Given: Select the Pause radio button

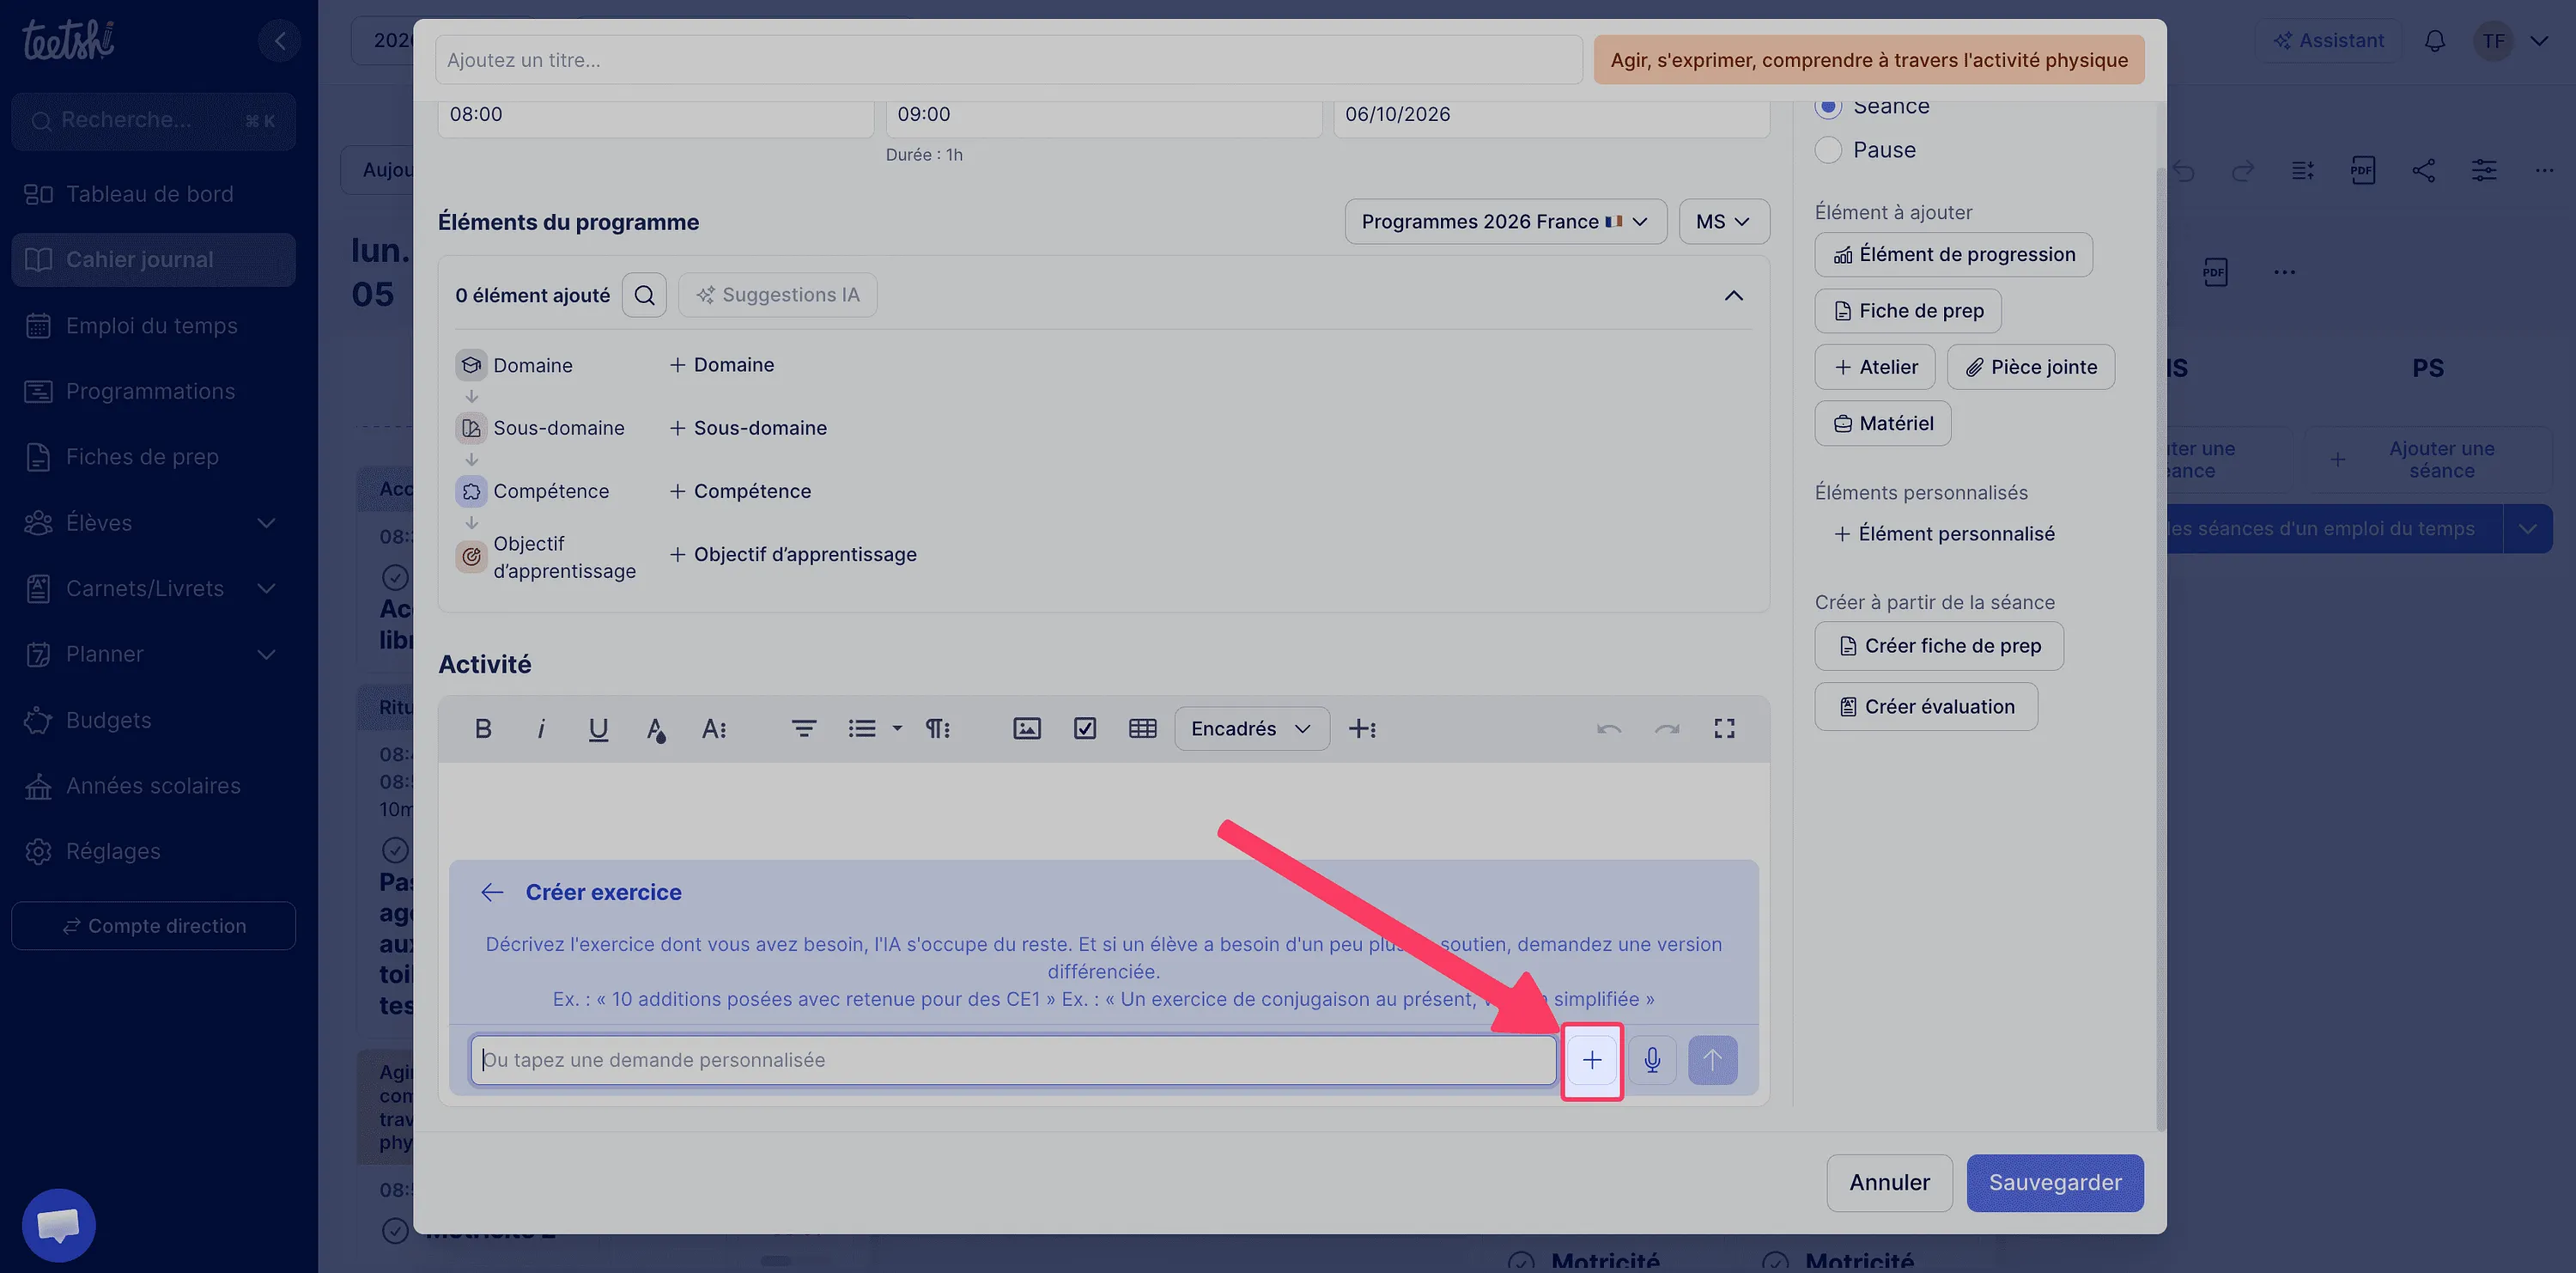Looking at the screenshot, I should tap(1828, 150).
